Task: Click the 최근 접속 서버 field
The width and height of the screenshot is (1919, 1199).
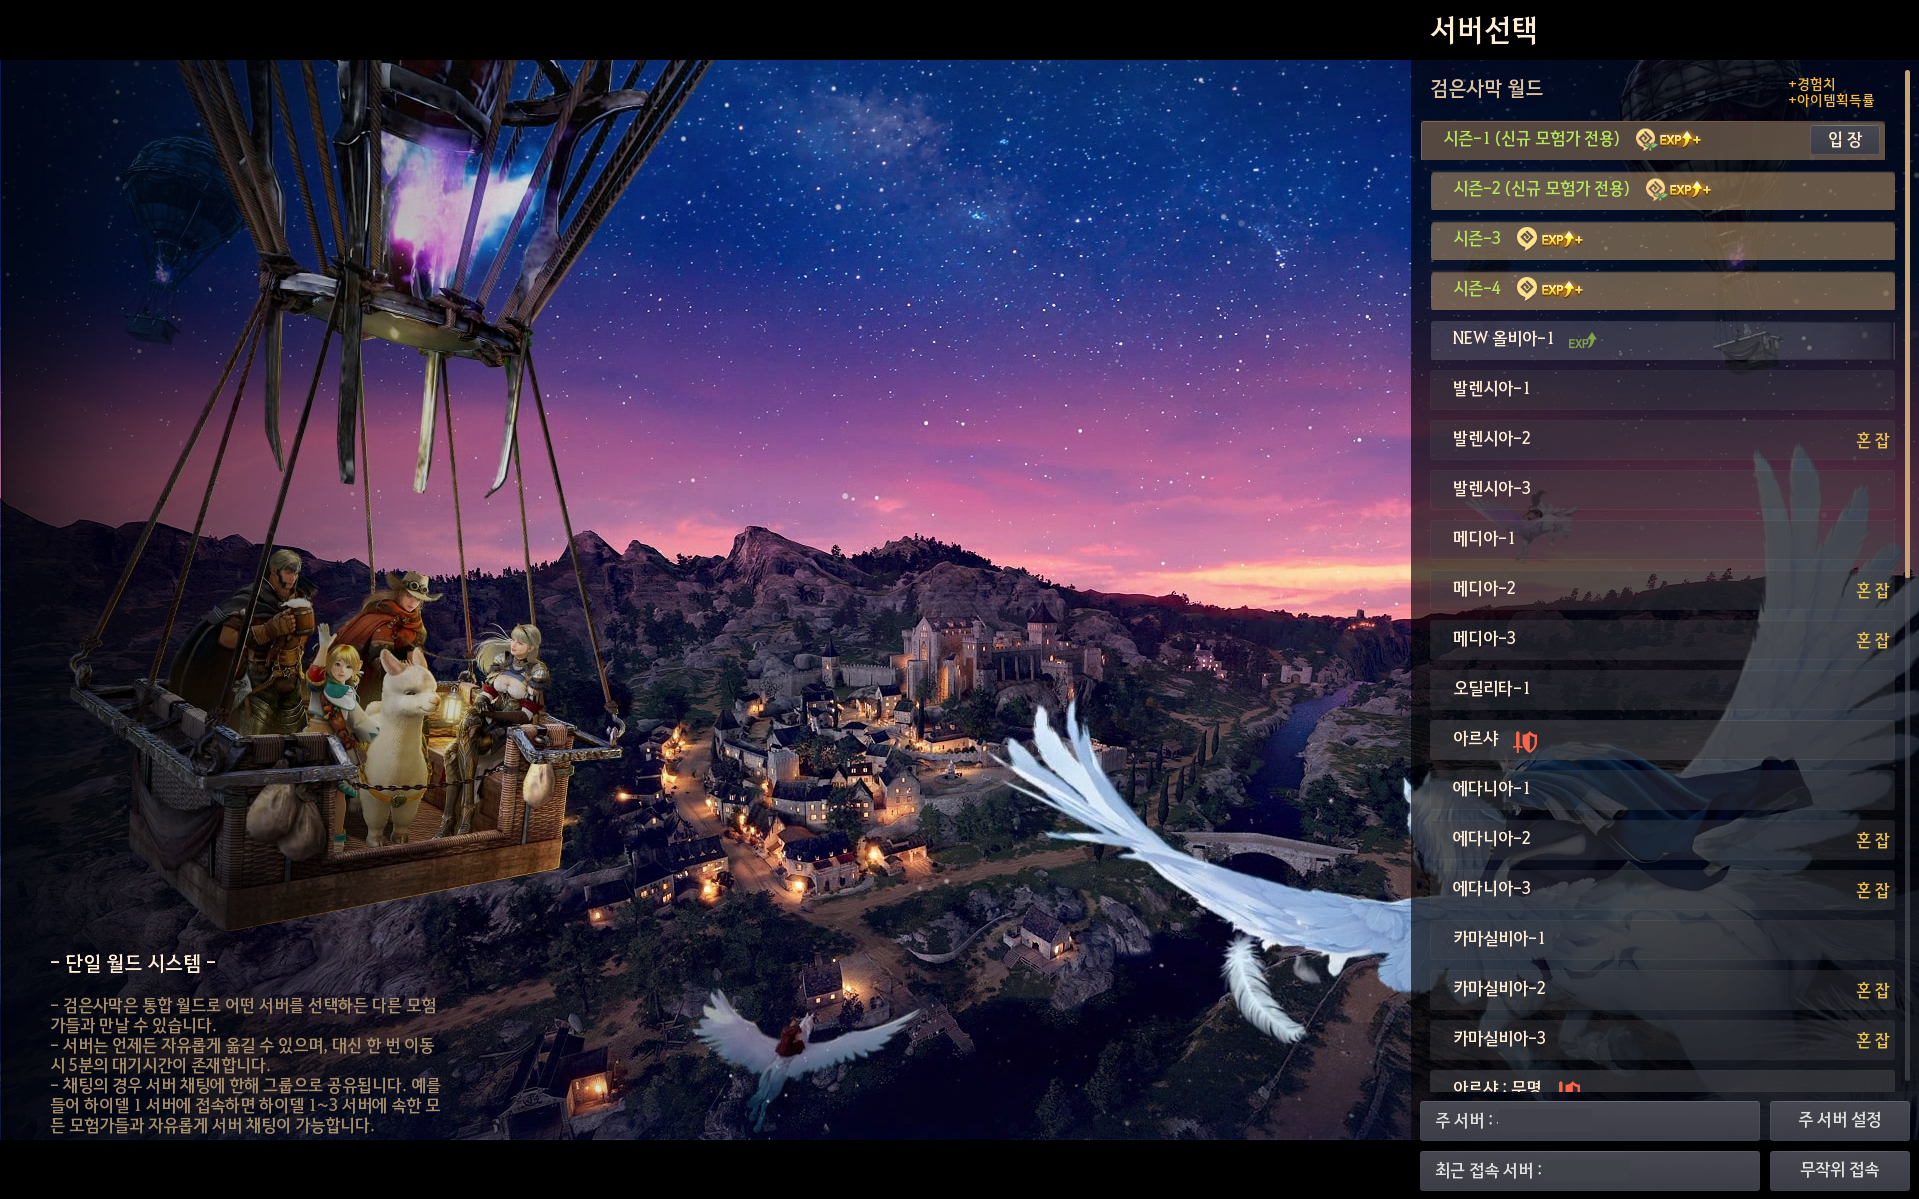Action: tap(1589, 1170)
